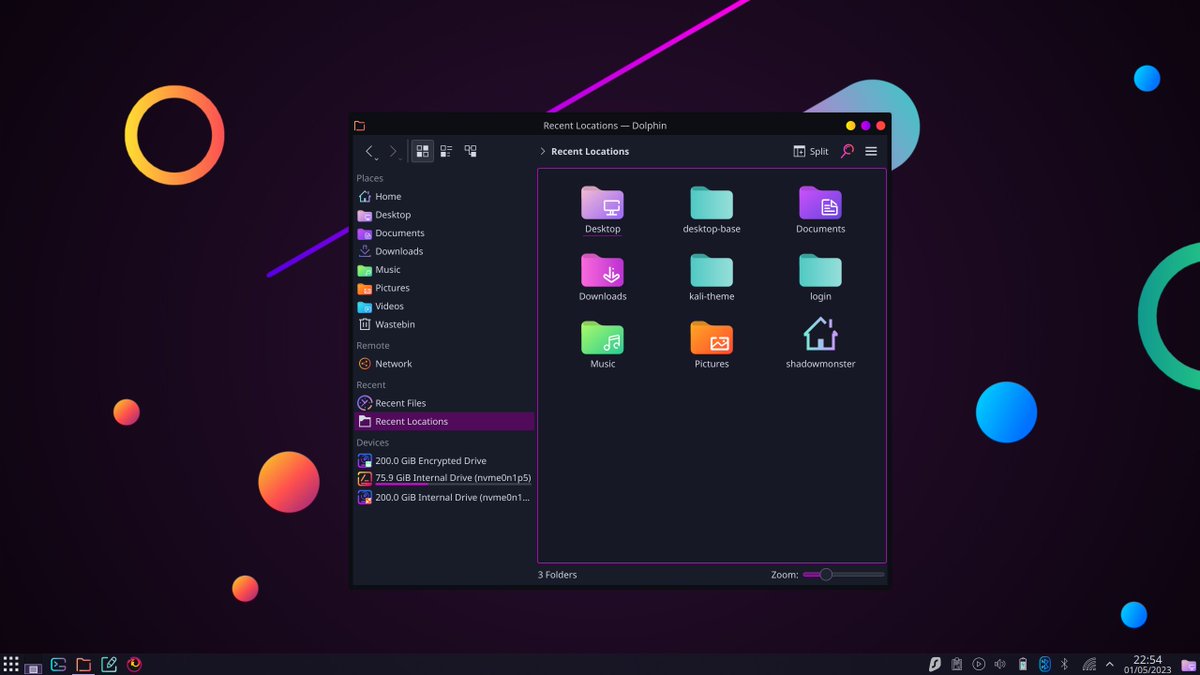The height and width of the screenshot is (675, 1200).
Task: Expand the hidden system tray arrow
Action: pyautogui.click(x=1109, y=664)
